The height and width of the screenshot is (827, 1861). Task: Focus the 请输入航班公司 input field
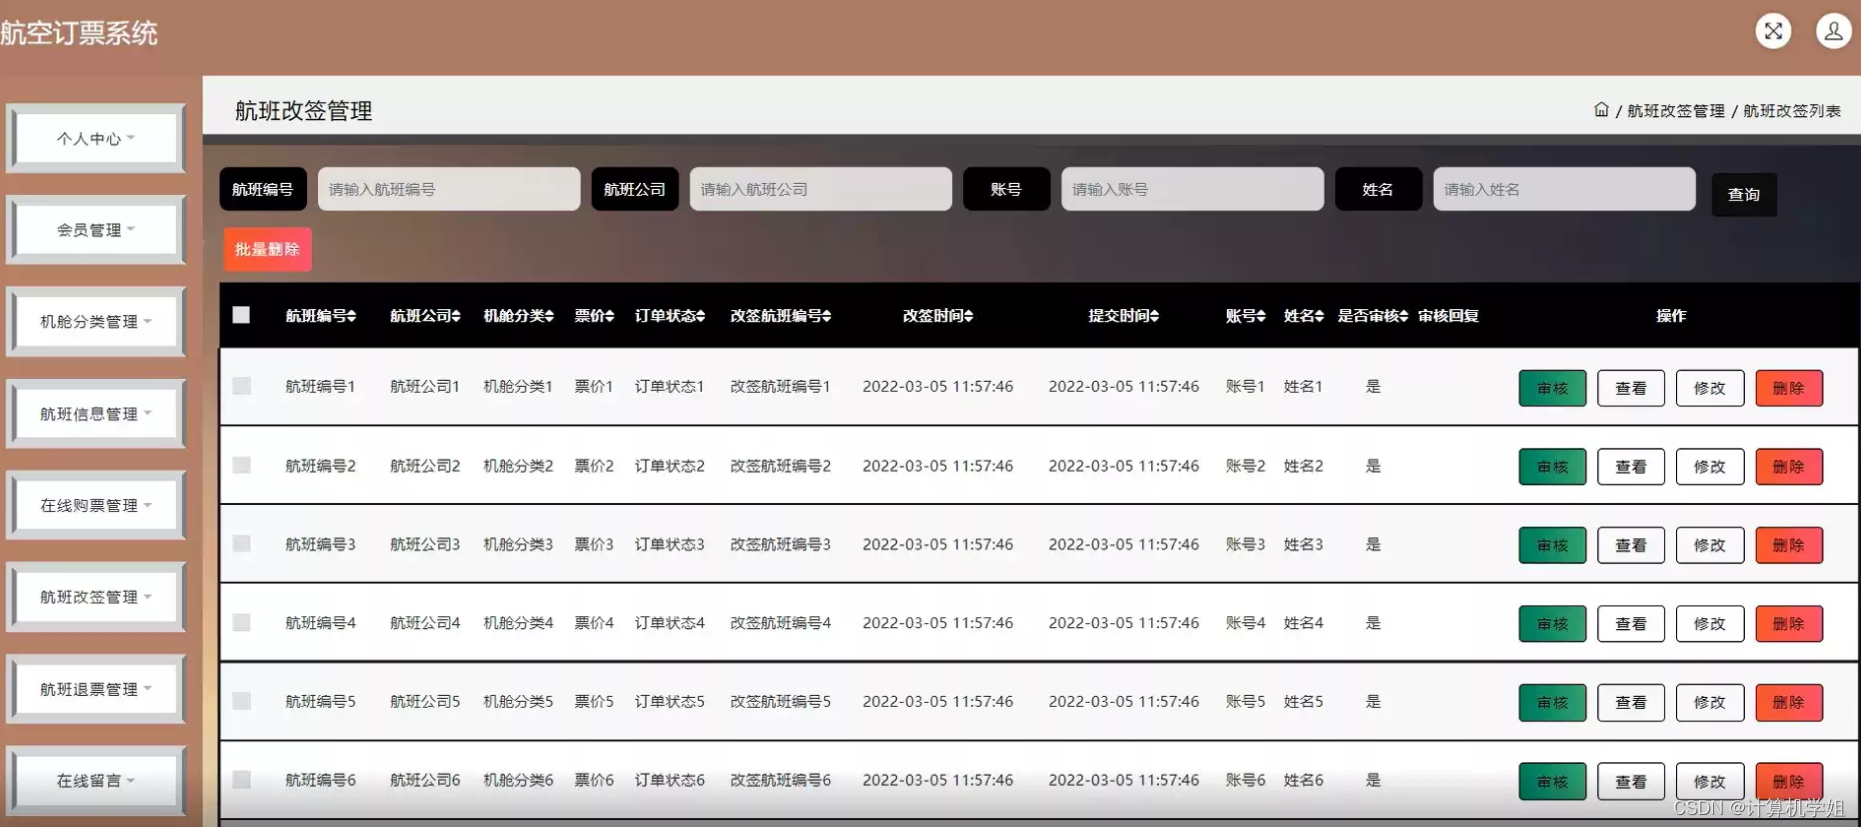[x=821, y=189]
